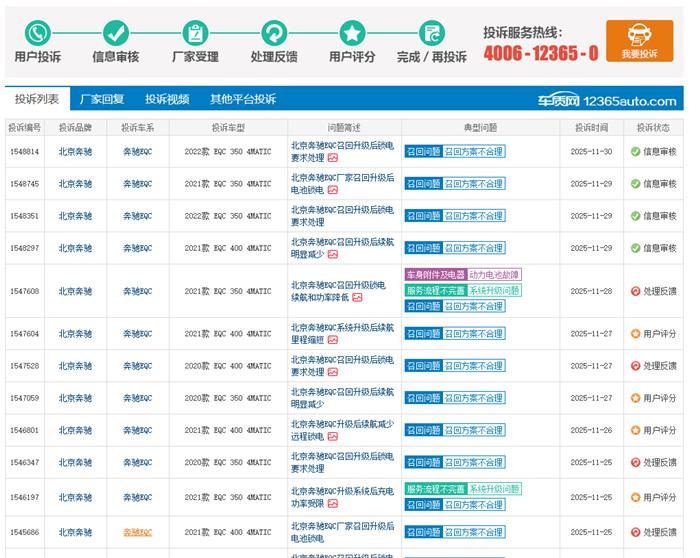Click the 处理反馈 refresh icon
The image size is (700, 558).
tap(273, 33)
